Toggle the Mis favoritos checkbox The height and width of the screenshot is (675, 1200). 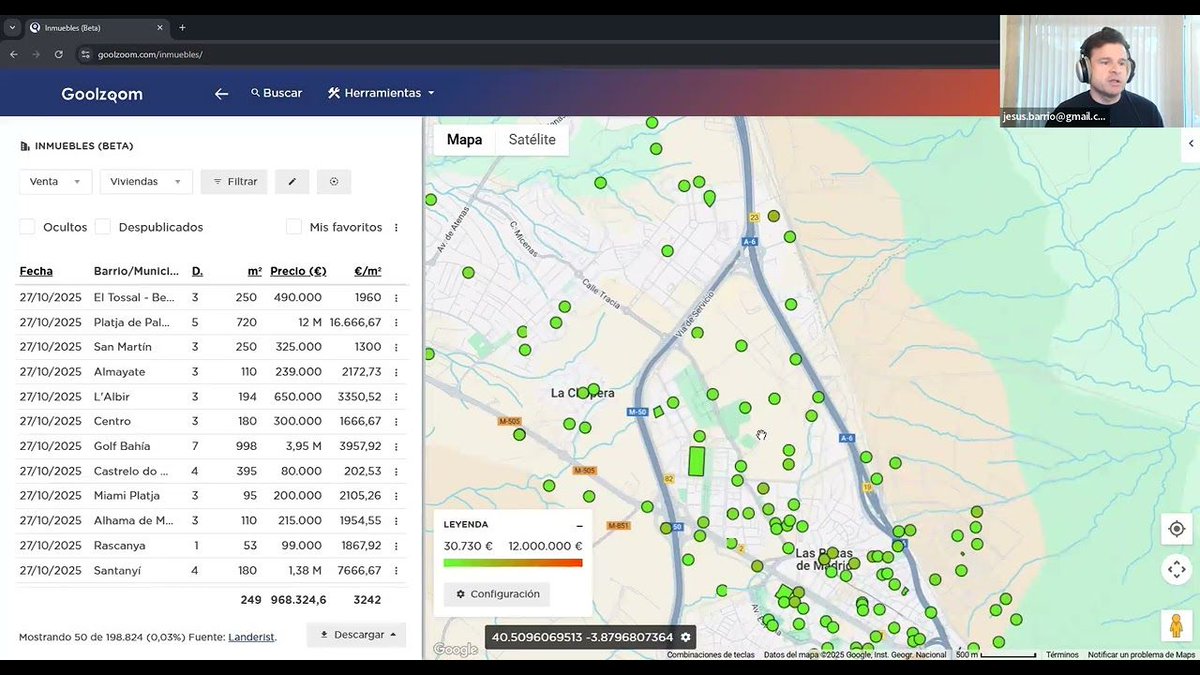click(294, 227)
